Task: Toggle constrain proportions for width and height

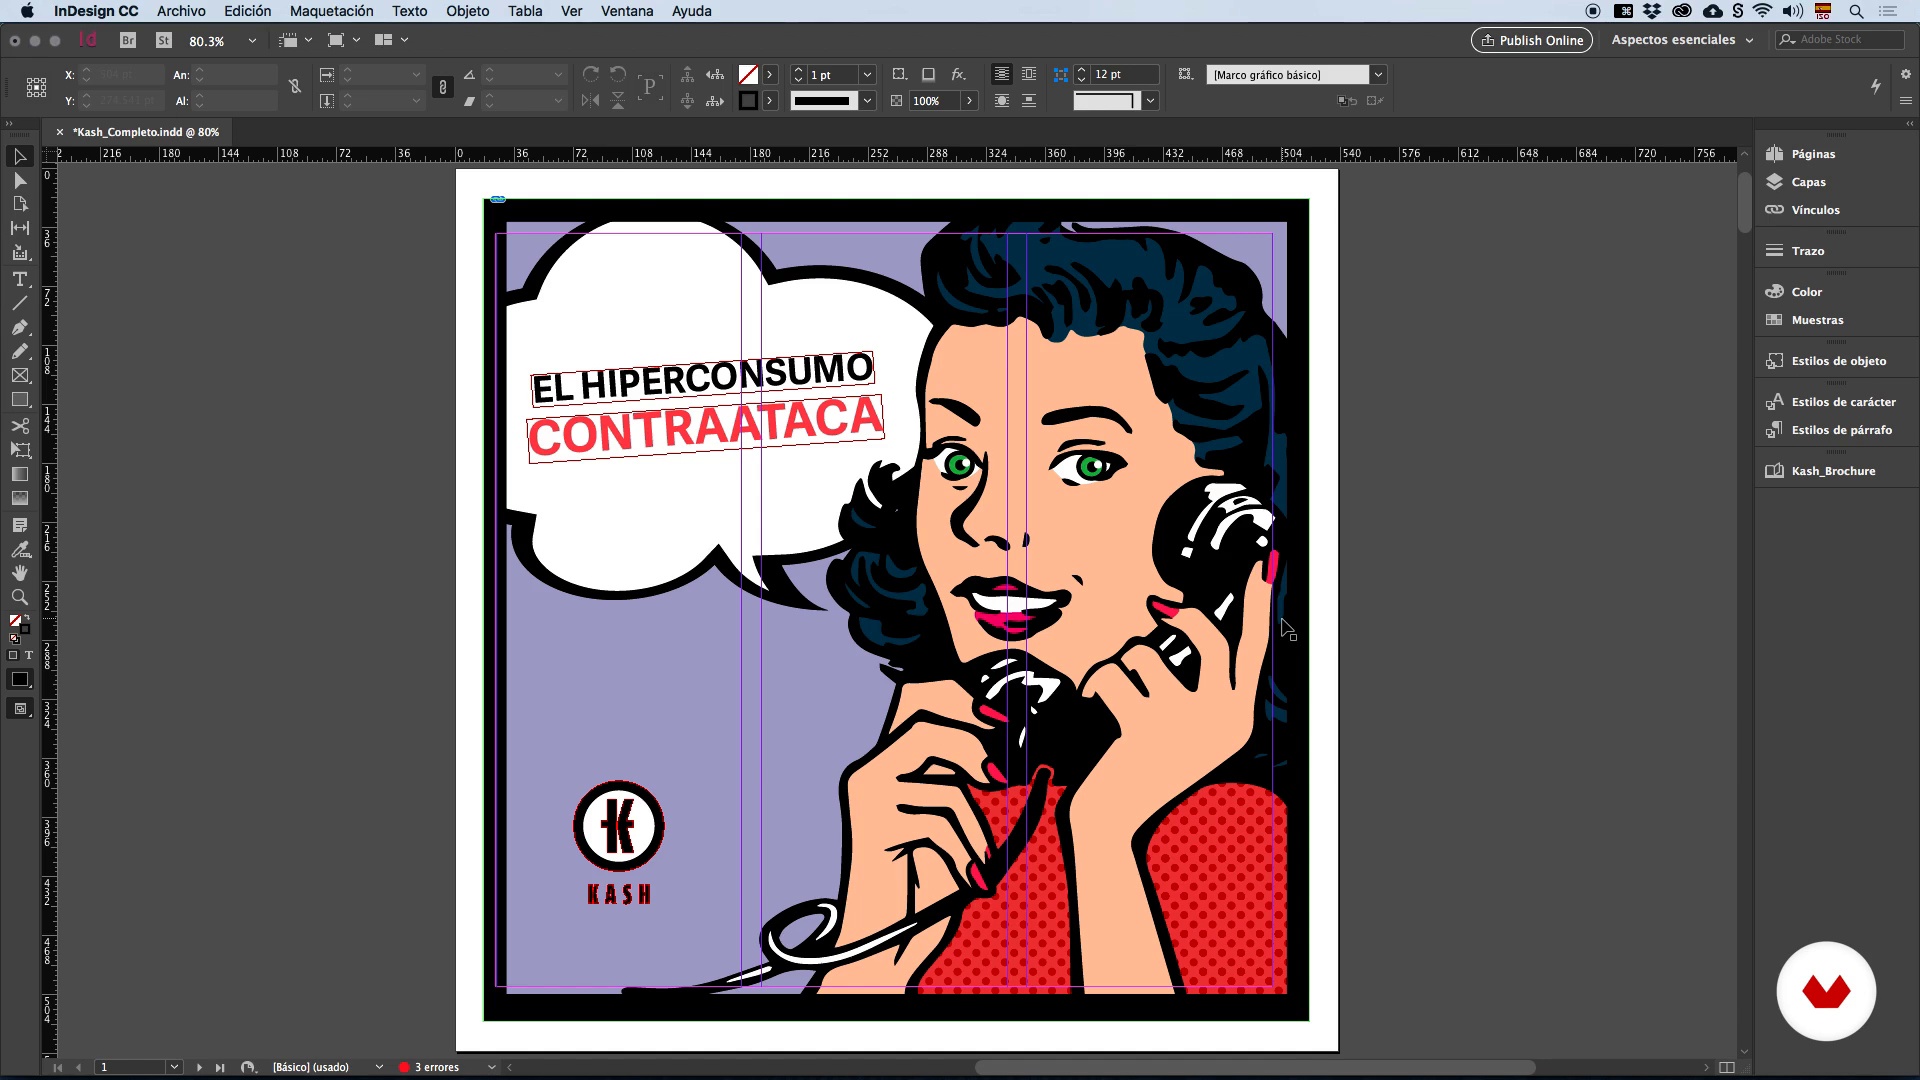Action: tap(295, 87)
